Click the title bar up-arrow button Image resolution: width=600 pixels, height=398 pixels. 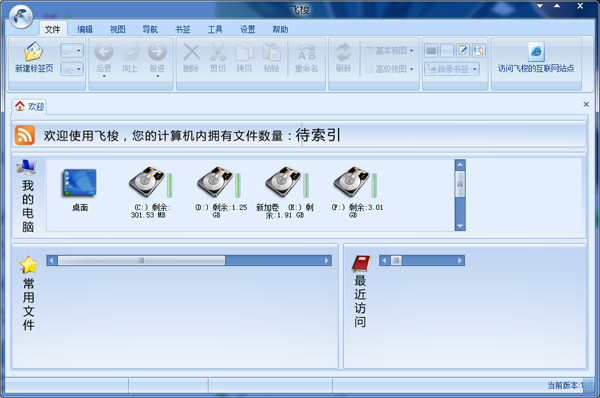557,6
